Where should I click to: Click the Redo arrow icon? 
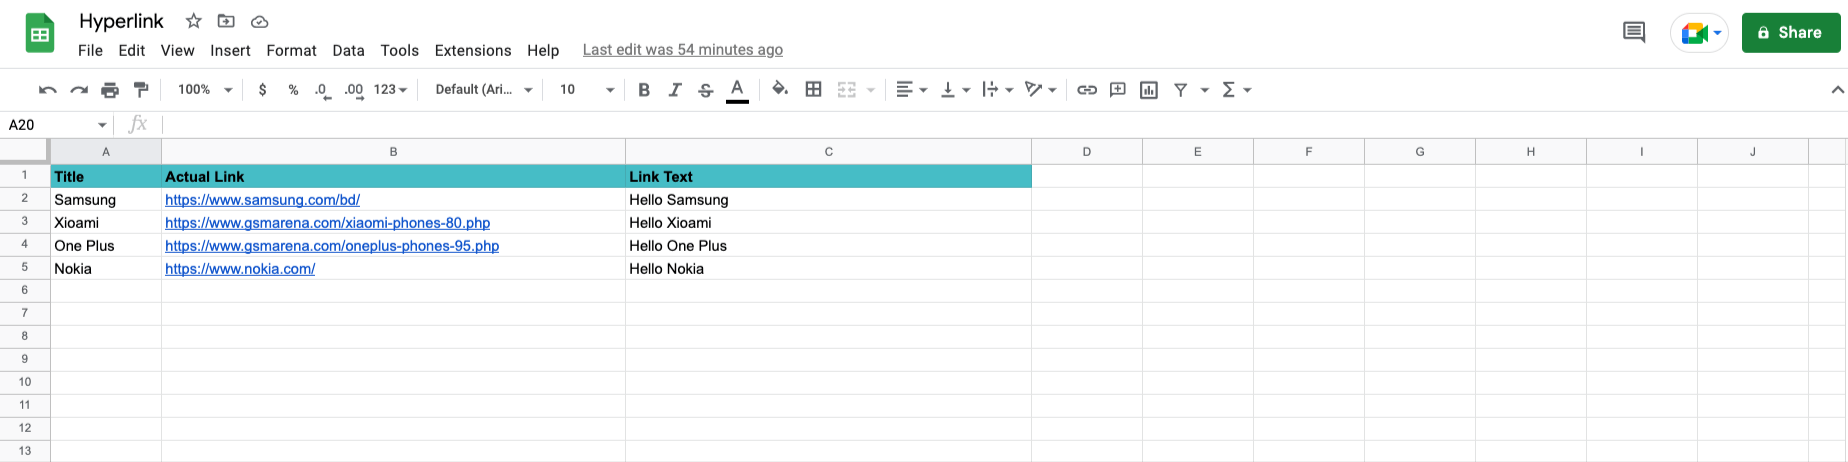pos(79,90)
